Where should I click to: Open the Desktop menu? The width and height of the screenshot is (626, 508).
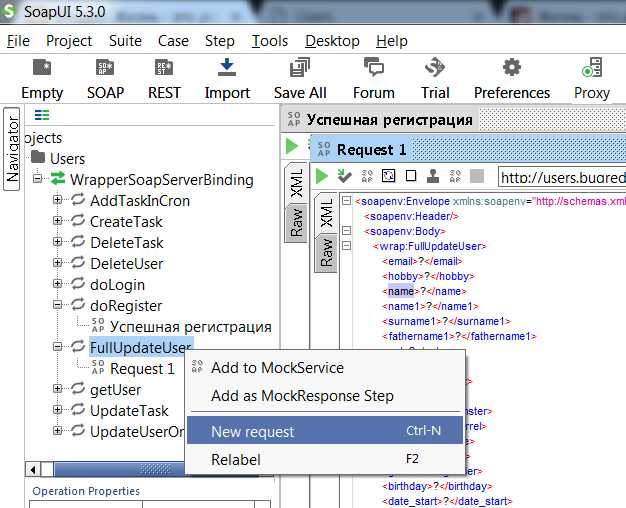[x=332, y=41]
